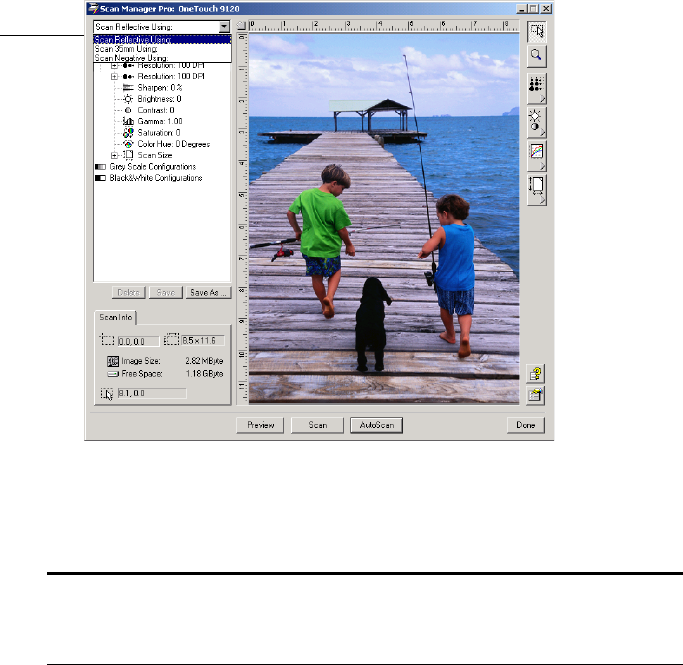
Task: Click the cursor position icon in Scan Info
Action: click(107, 394)
